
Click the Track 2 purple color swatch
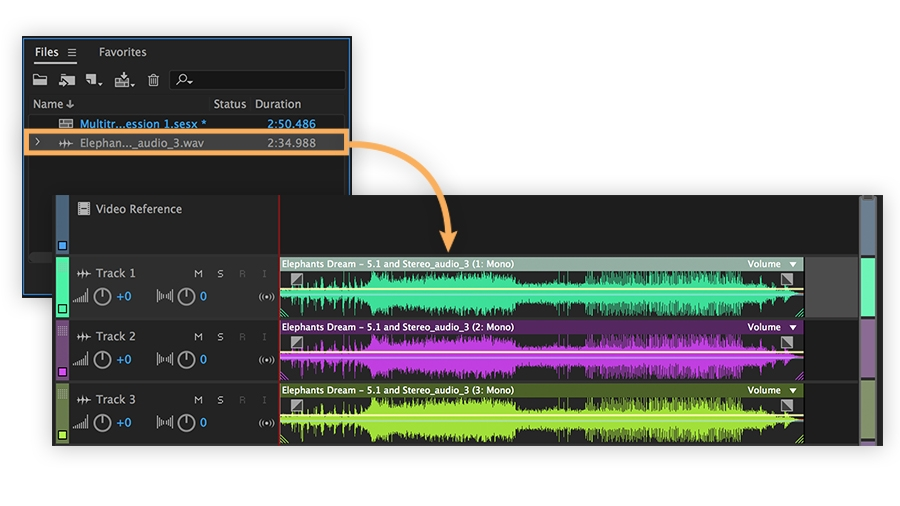point(63,372)
